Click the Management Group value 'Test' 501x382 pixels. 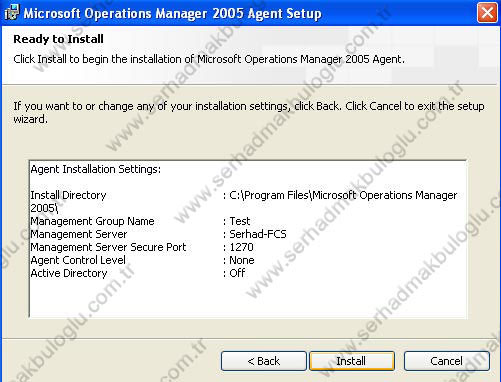240,221
